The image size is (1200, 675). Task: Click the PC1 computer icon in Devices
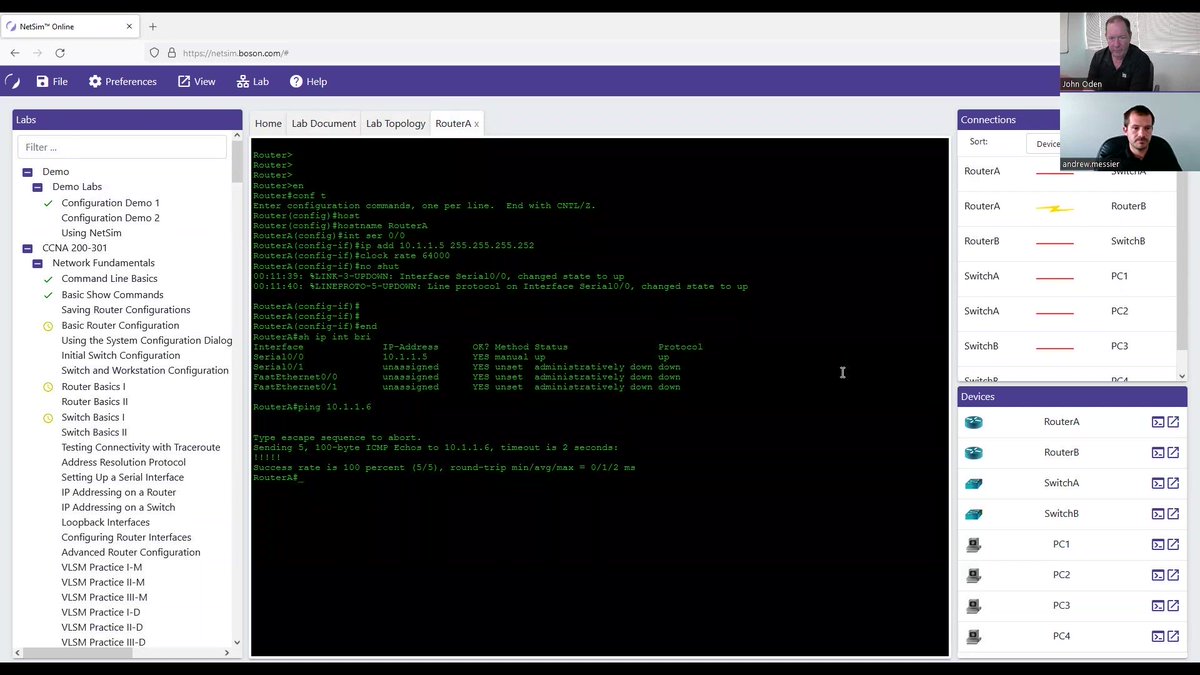tap(973, 545)
